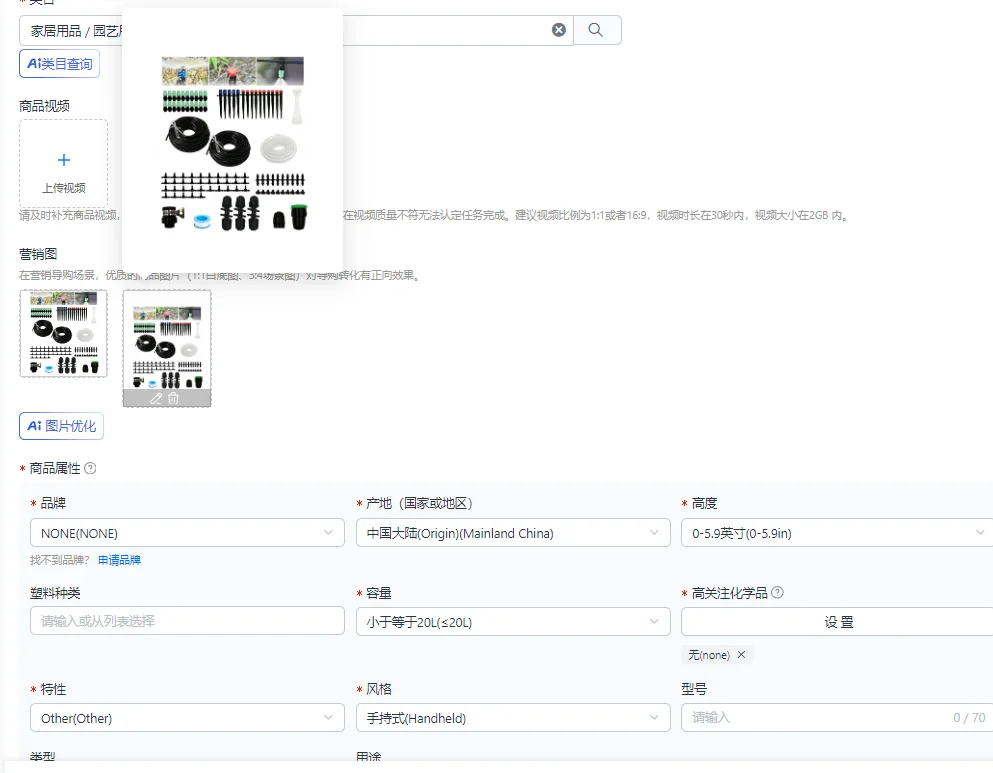Click the magnifier search button beside the category field
Image resolution: width=993 pixels, height=773 pixels.
(x=596, y=30)
